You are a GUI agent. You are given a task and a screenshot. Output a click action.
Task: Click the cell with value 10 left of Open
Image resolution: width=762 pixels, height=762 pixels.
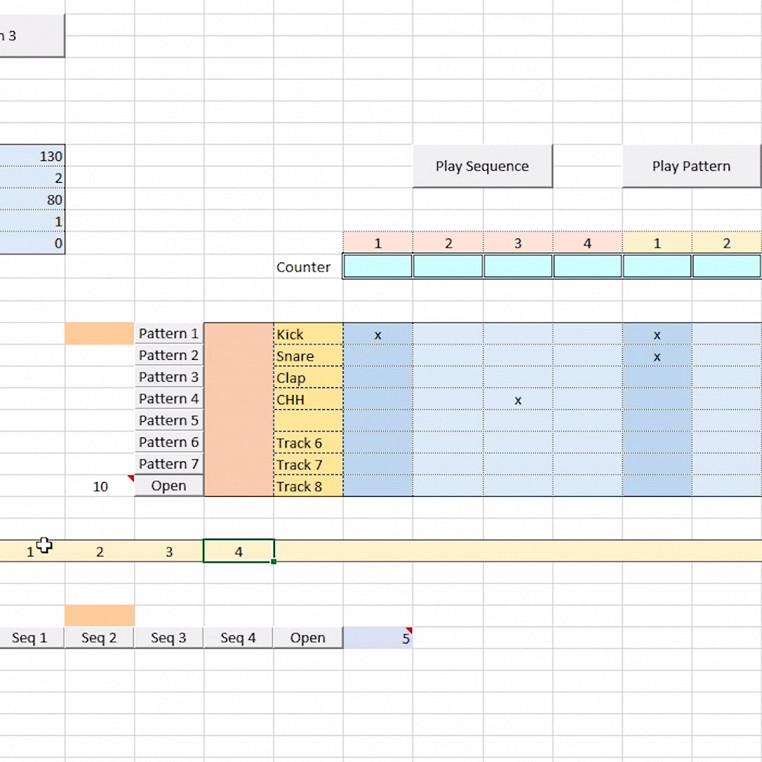100,487
